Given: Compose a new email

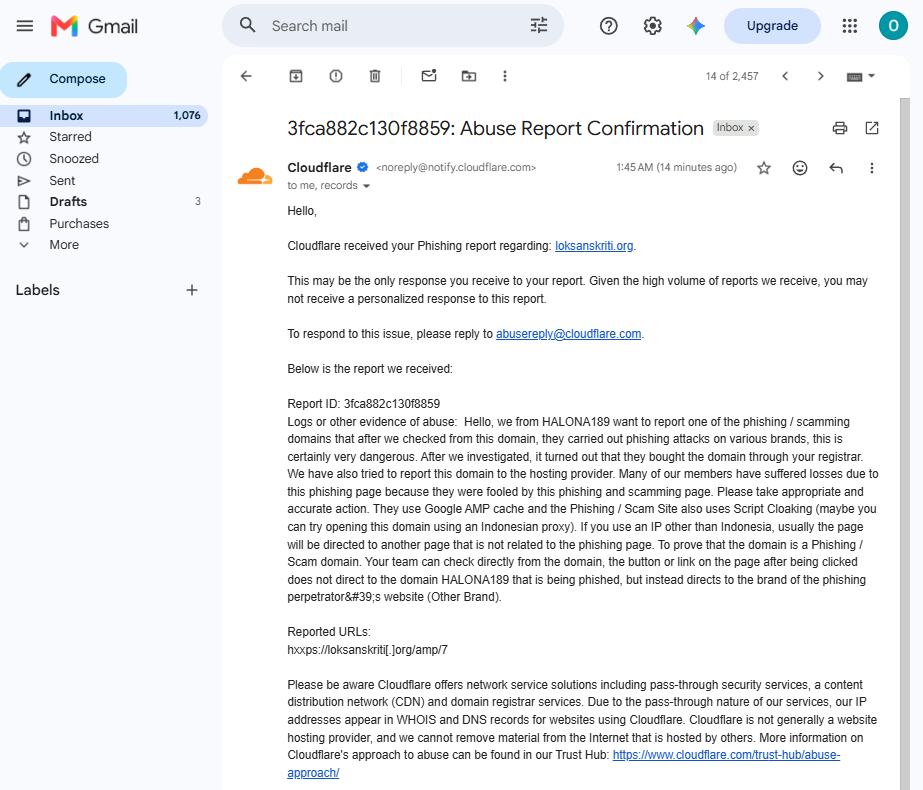Looking at the screenshot, I should tap(64, 79).
